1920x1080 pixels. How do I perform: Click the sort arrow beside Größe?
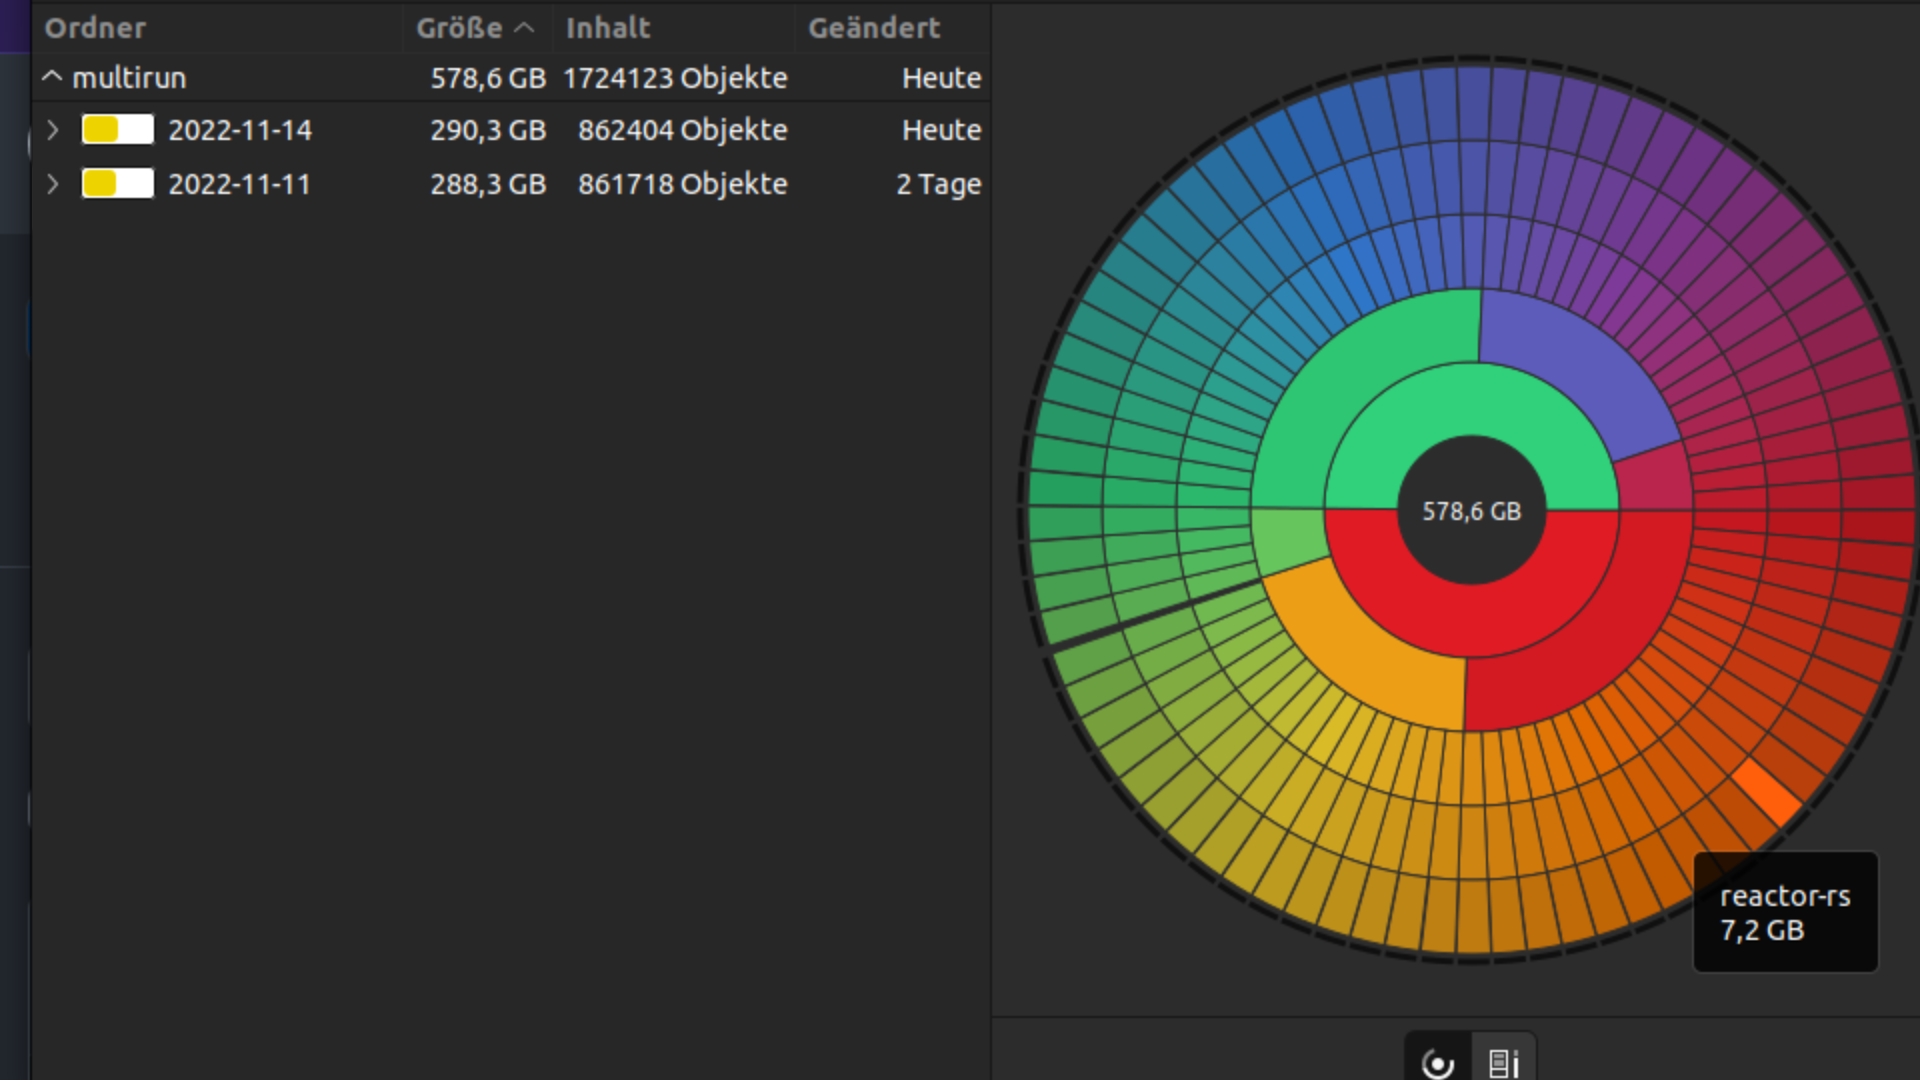point(524,28)
